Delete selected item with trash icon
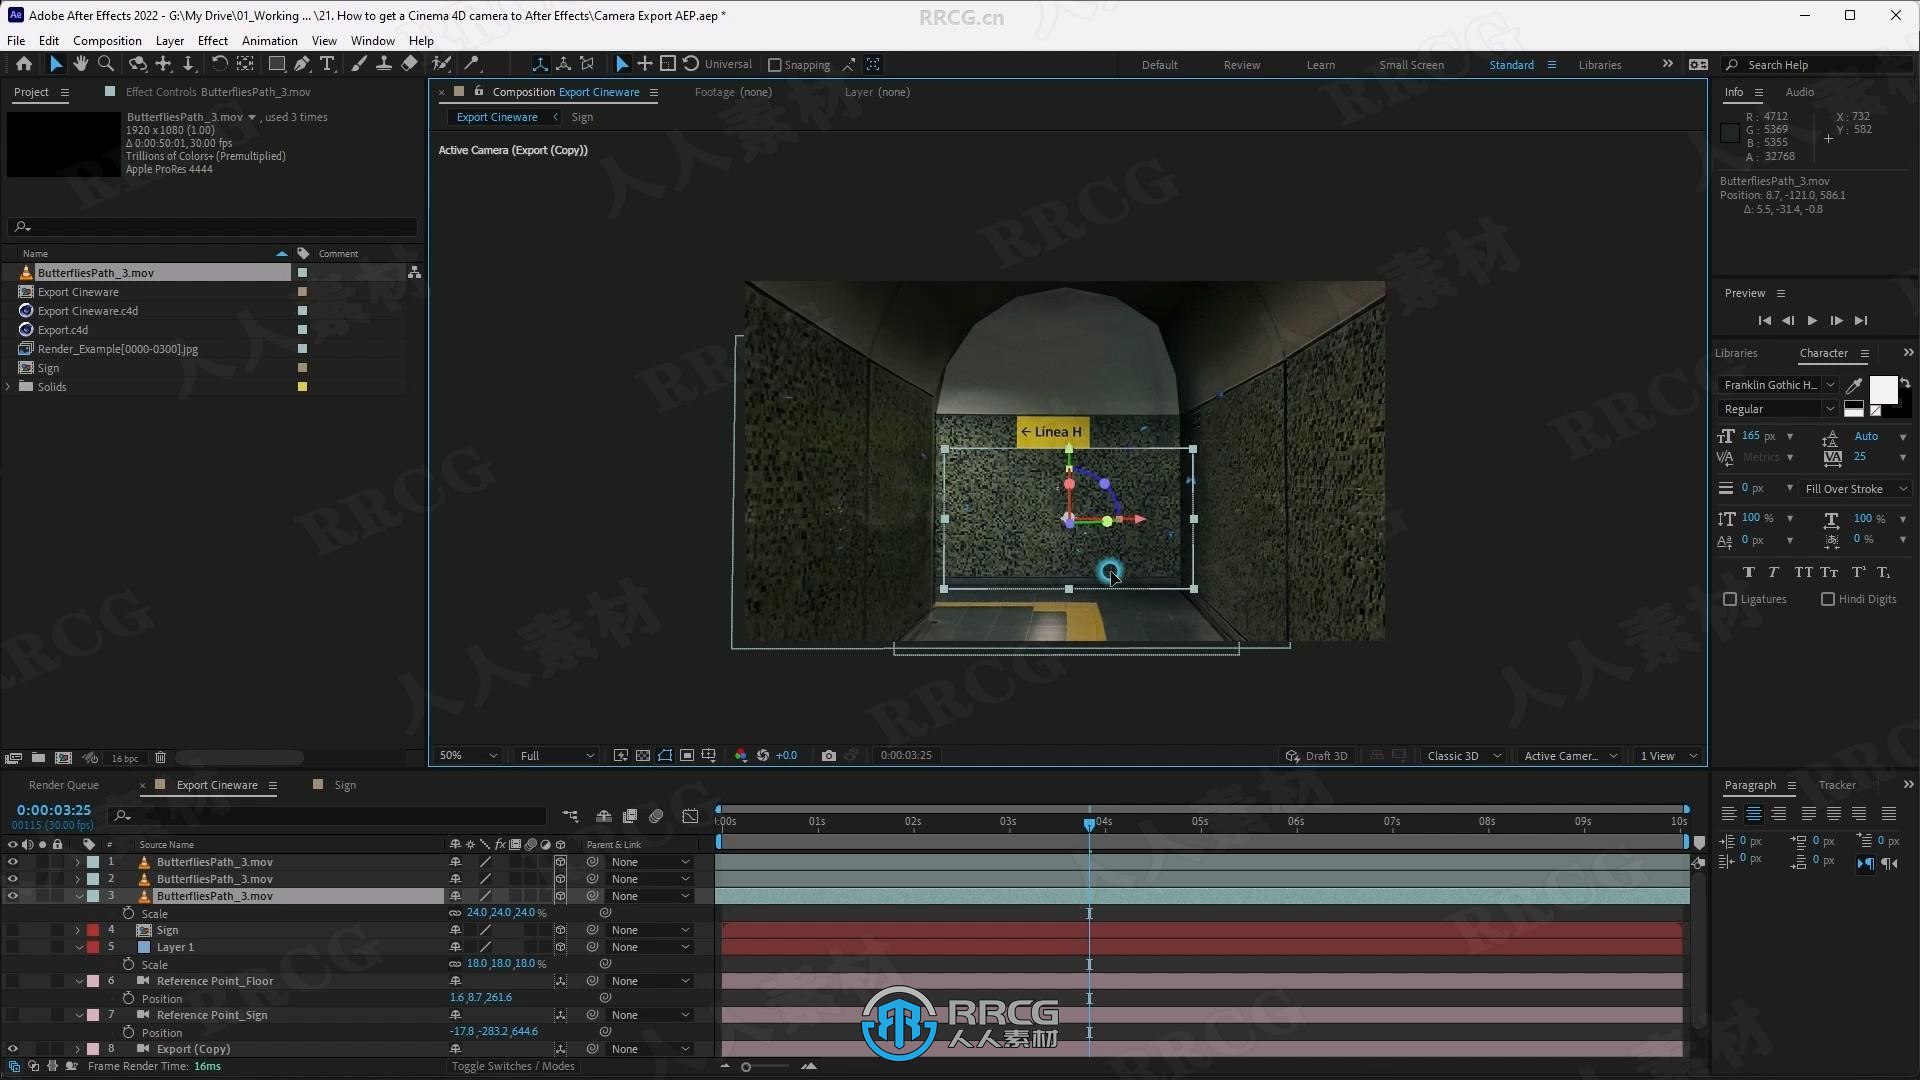 160,758
